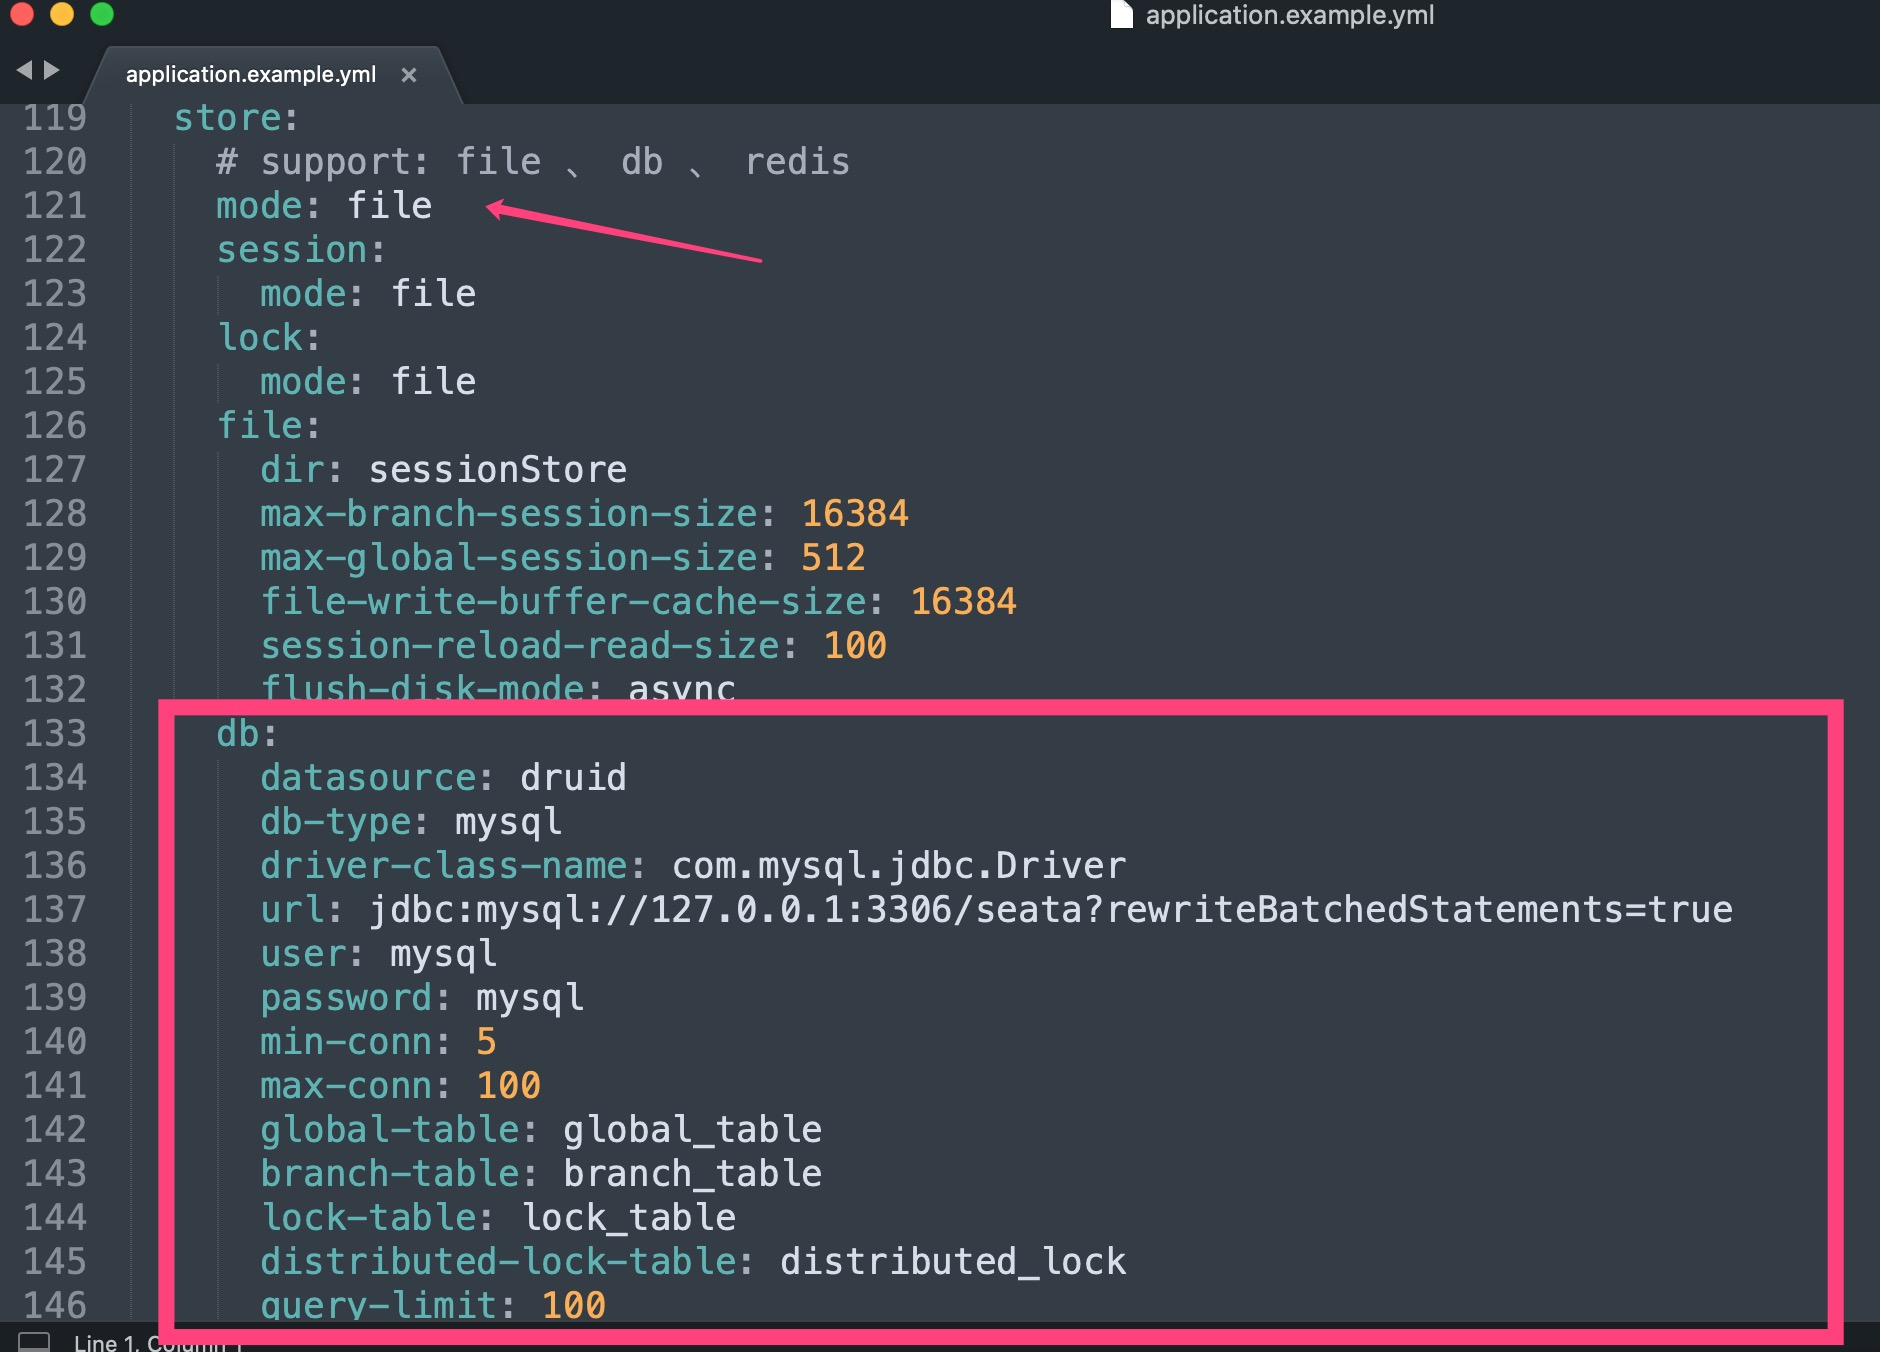Click the 'global_table' value
Image resolution: width=1881 pixels, height=1352 pixels.
click(692, 1130)
